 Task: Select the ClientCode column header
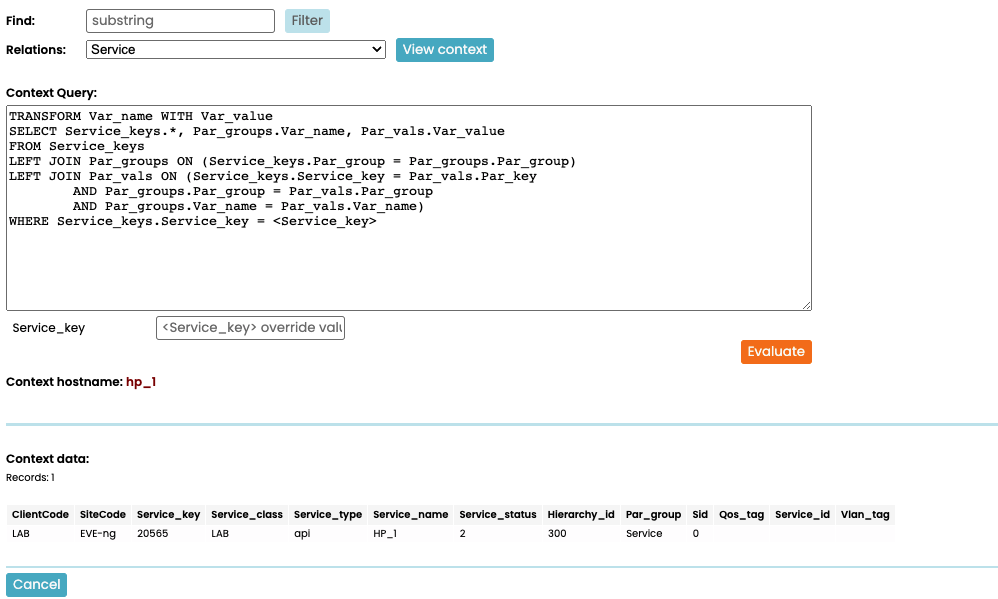click(x=40, y=515)
